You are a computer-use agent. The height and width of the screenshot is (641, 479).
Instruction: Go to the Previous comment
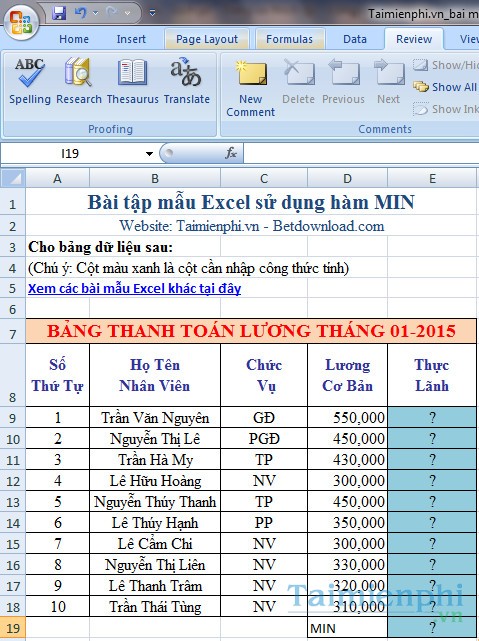tap(343, 82)
